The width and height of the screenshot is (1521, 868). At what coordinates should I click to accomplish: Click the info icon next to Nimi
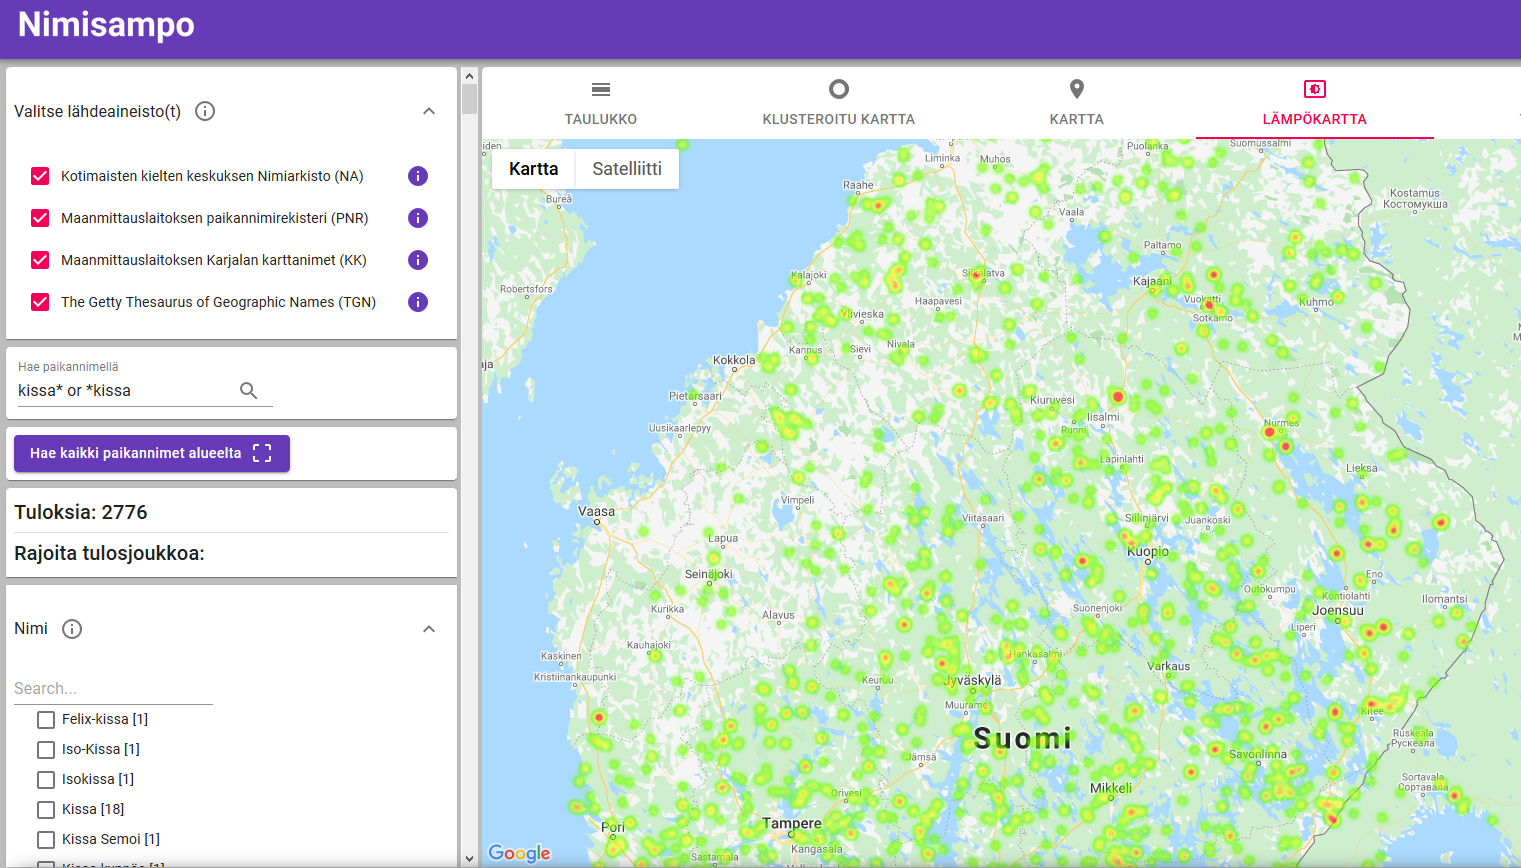[72, 629]
